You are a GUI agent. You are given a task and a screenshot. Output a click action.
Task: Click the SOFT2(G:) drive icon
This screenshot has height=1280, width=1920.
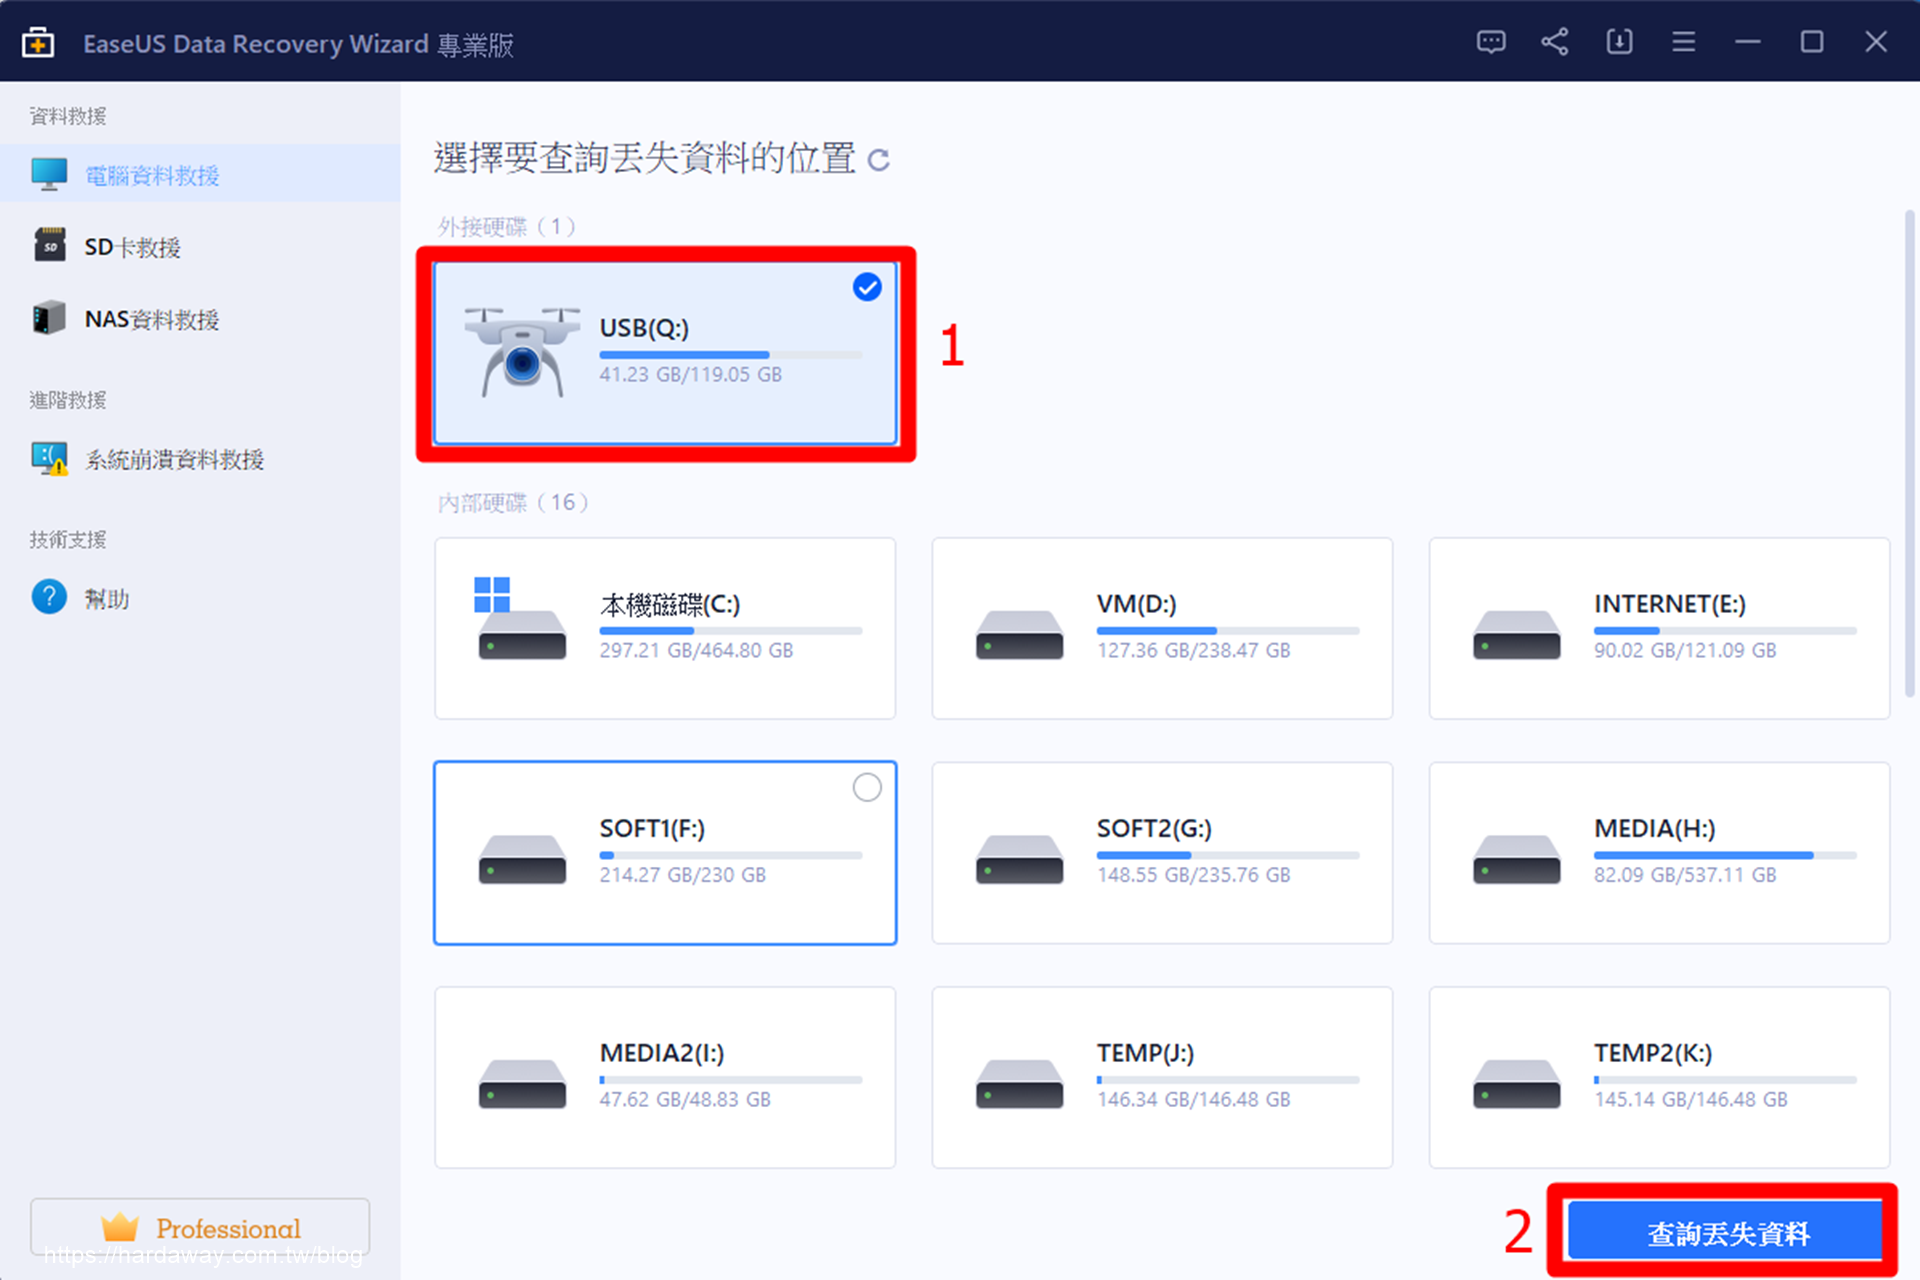[1019, 859]
